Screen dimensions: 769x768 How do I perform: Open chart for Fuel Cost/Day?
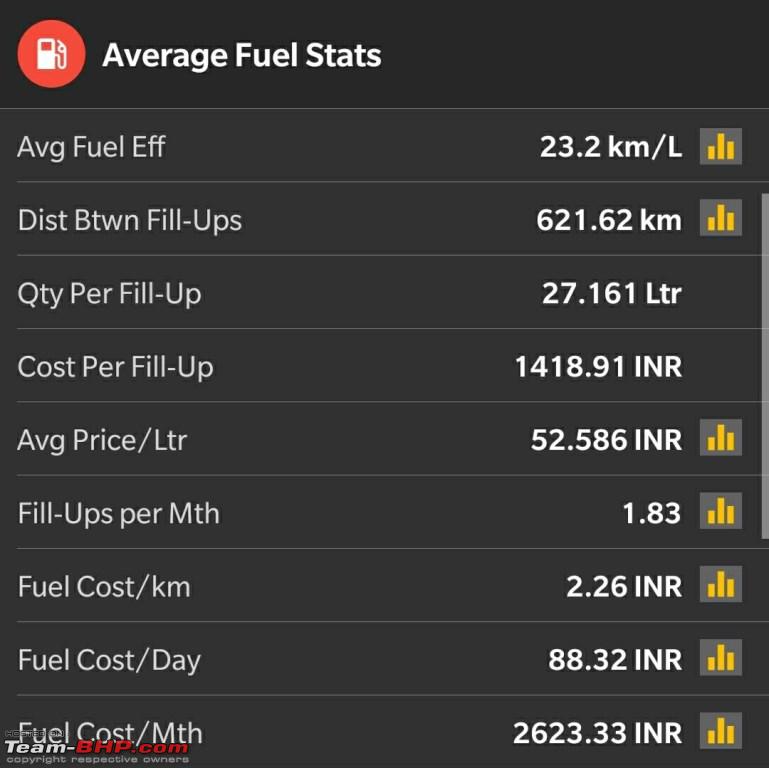tap(720, 657)
